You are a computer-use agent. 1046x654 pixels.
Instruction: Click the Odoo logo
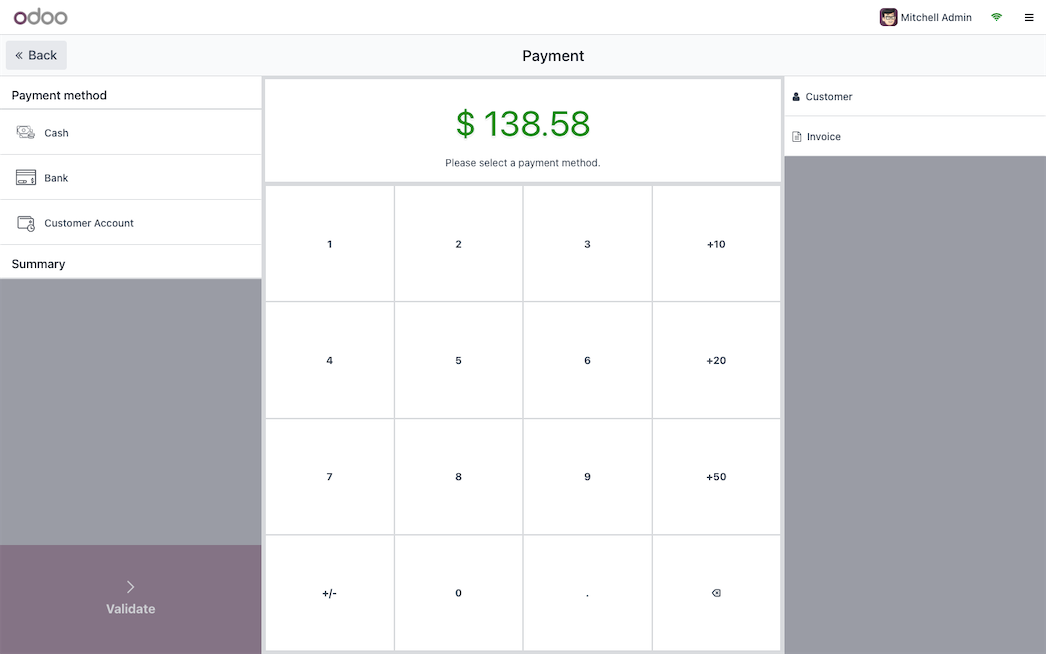41,17
